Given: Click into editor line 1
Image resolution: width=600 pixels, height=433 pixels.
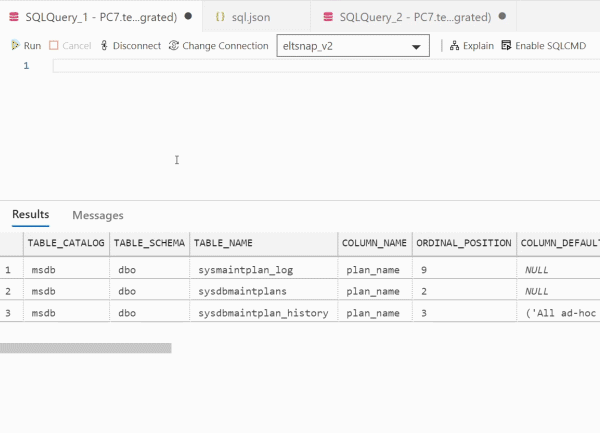Looking at the screenshot, I should tap(326, 66).
